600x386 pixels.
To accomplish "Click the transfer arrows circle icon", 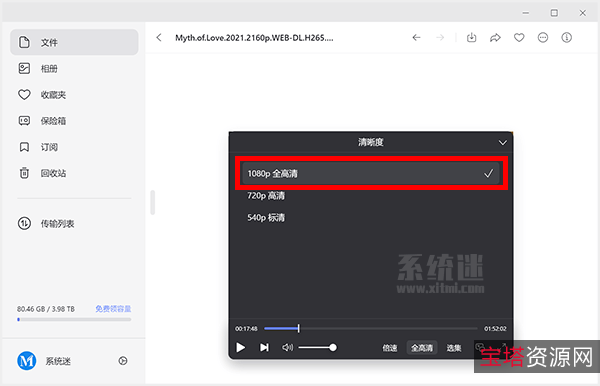I will point(24,223).
